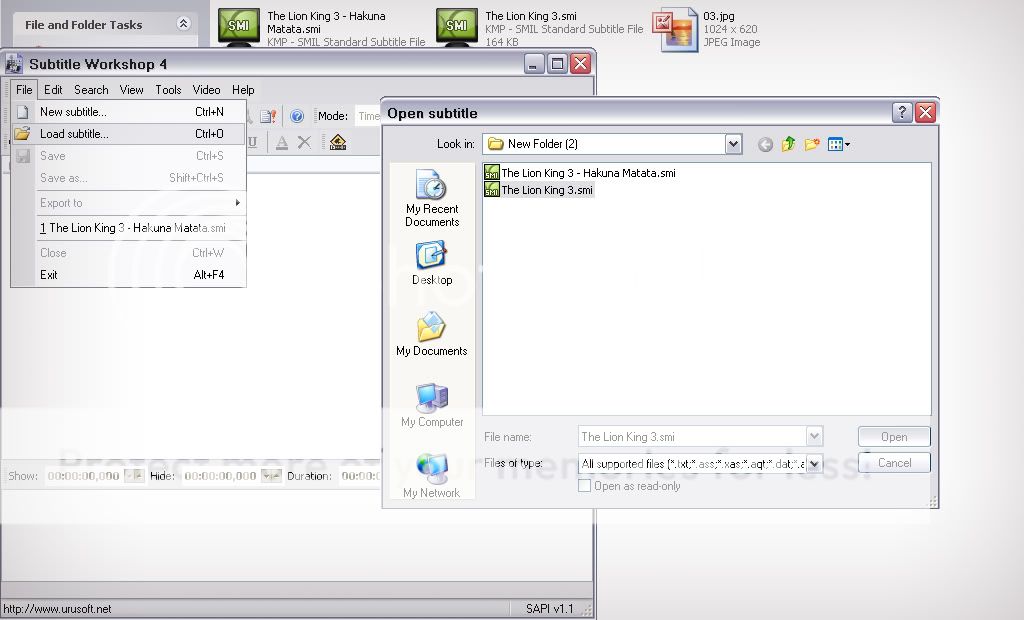The width and height of the screenshot is (1024, 620).
Task: Click the Mode field showing Time
Action: point(368,116)
